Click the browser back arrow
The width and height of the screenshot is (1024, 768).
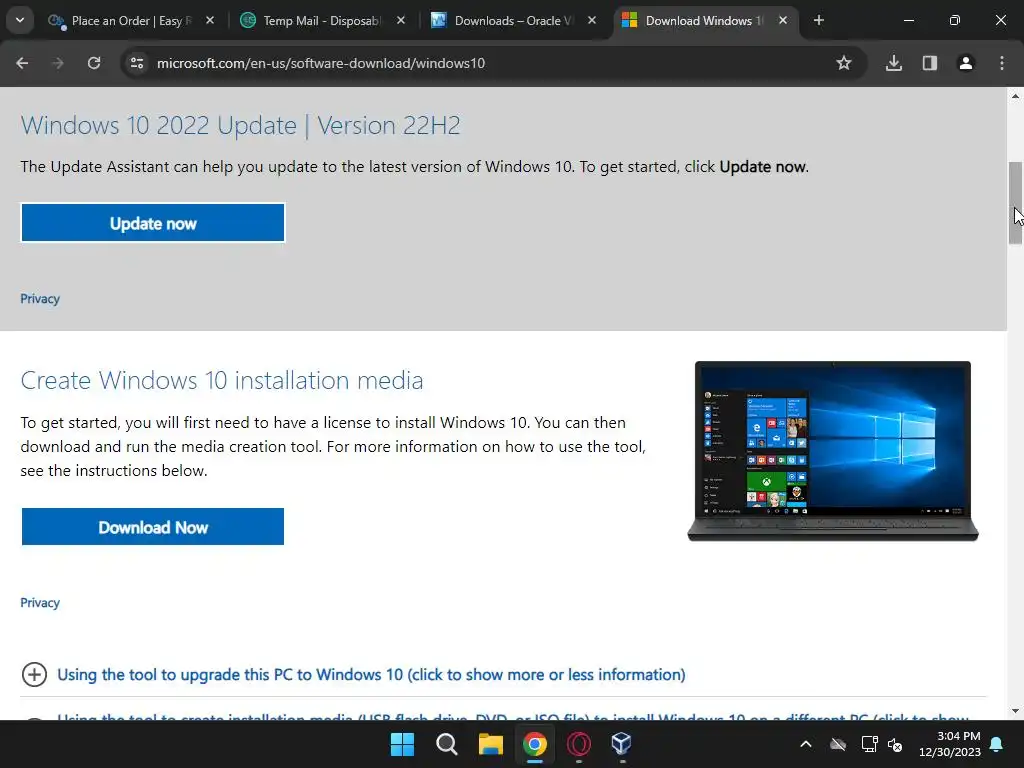(x=22, y=63)
